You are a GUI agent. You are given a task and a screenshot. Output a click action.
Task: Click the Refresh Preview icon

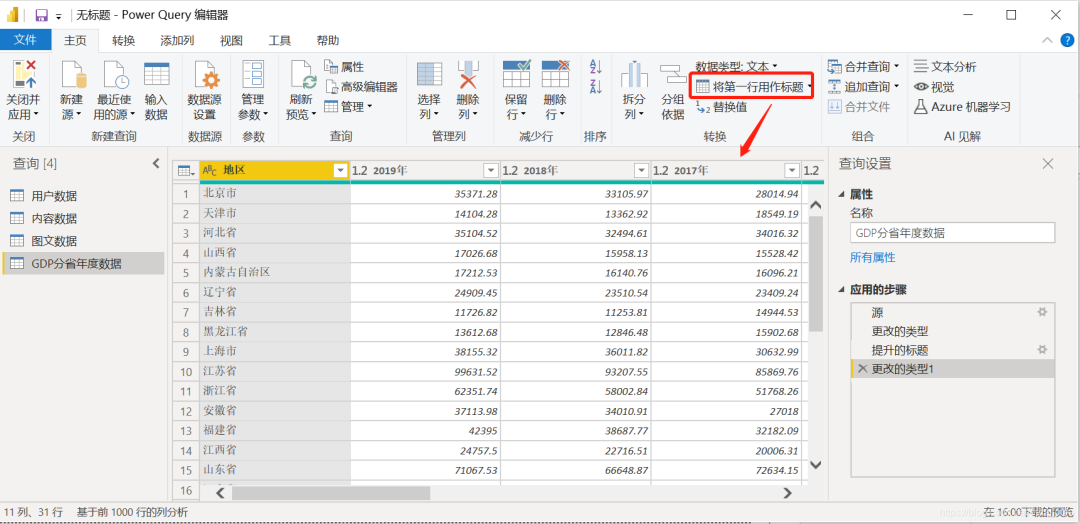pos(302,75)
